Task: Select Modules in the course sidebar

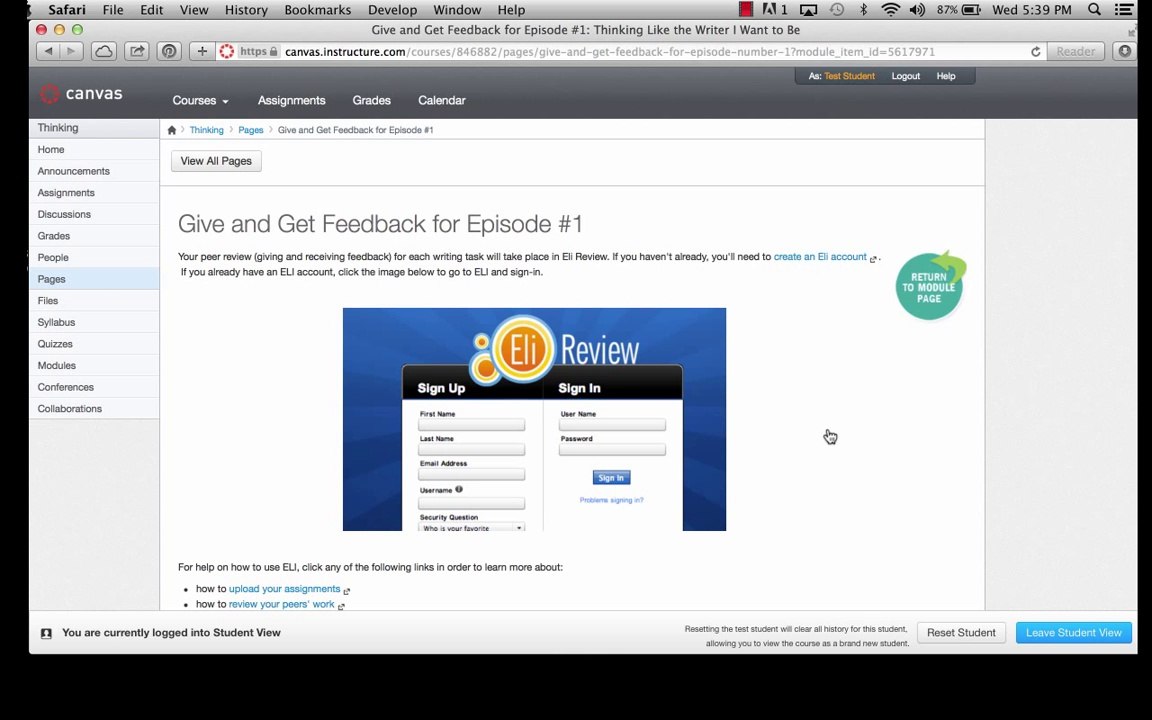Action: pyautogui.click(x=94, y=366)
